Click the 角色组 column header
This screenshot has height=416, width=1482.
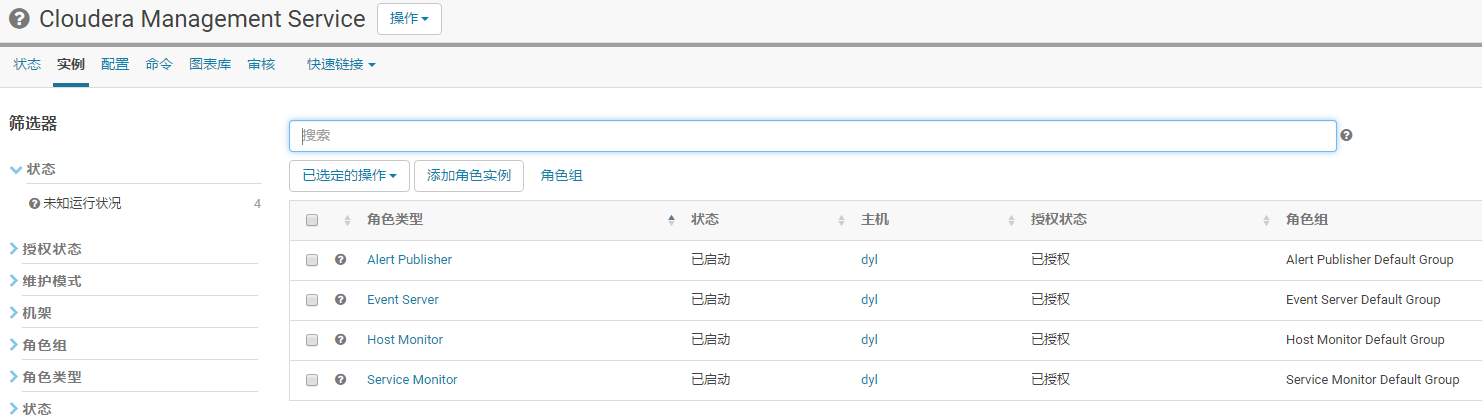[1307, 220]
